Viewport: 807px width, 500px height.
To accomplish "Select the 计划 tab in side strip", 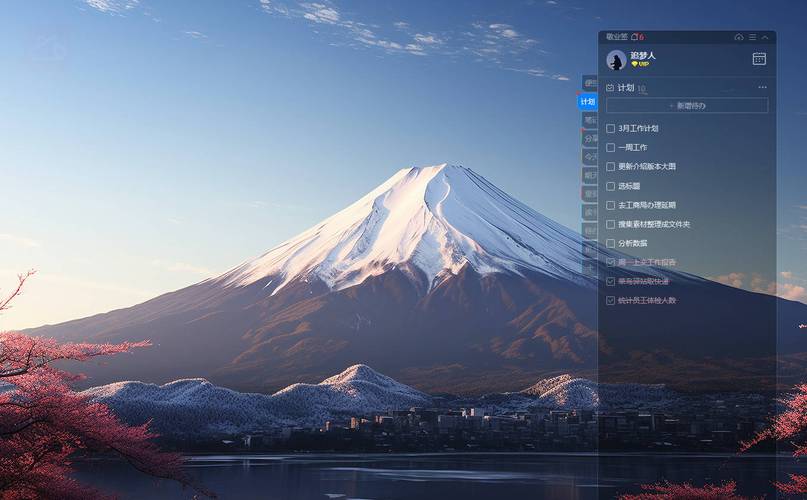I will pos(588,102).
